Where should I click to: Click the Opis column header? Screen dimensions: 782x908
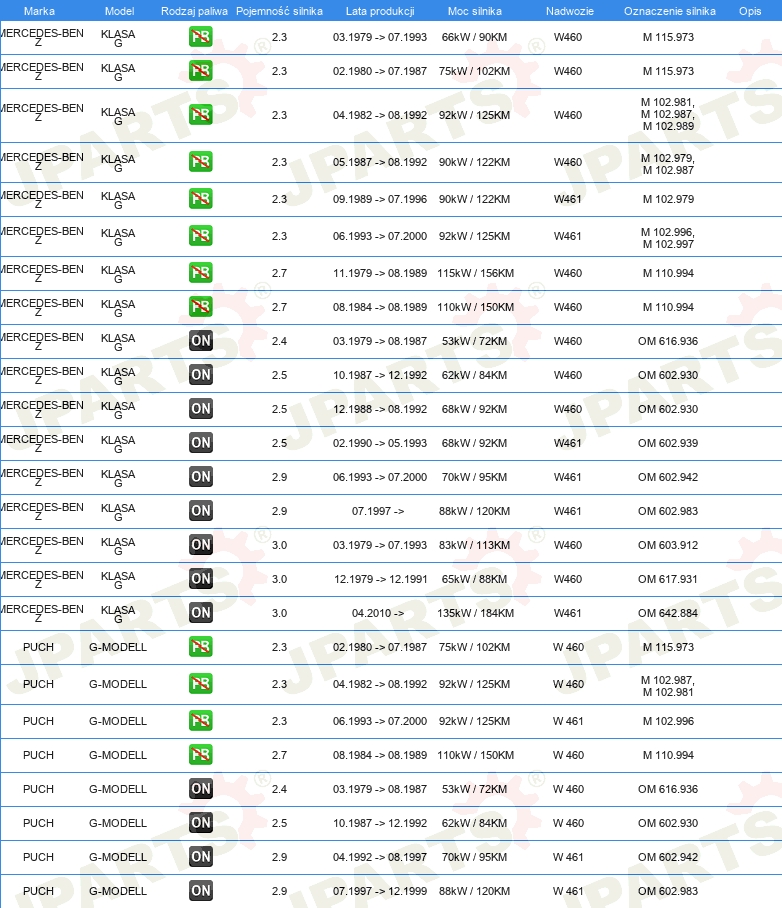point(750,11)
